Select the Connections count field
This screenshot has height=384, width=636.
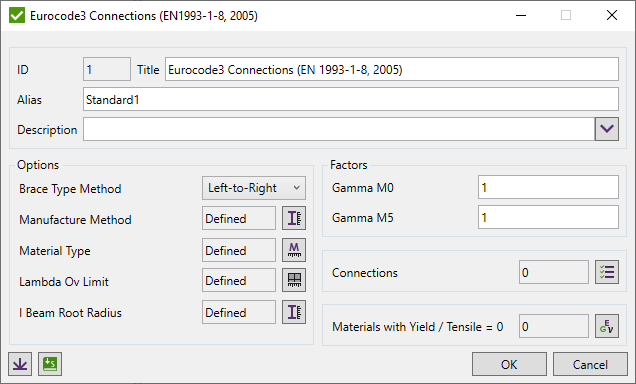point(554,272)
